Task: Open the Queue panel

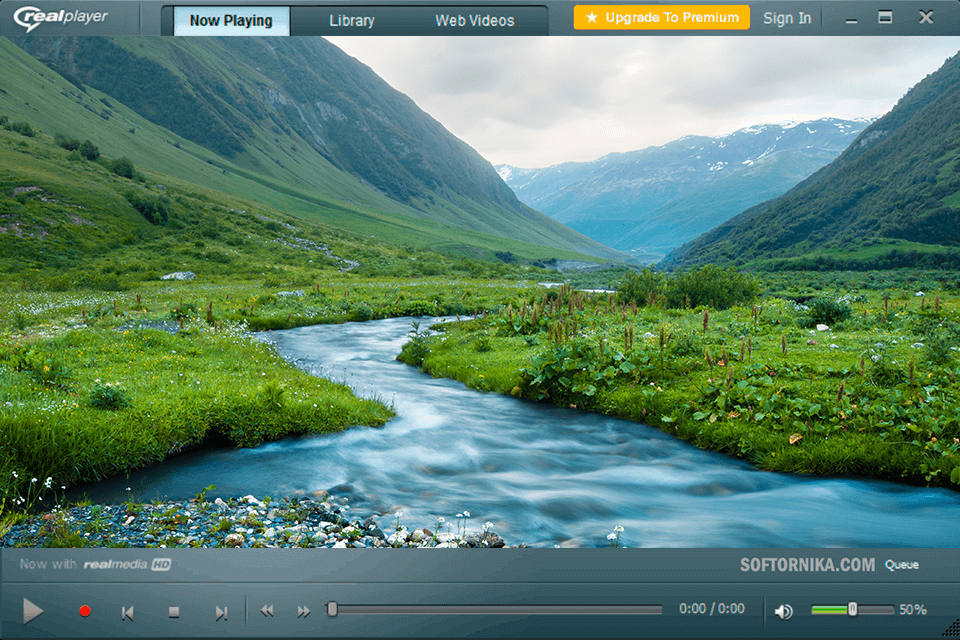Action: pos(901,565)
